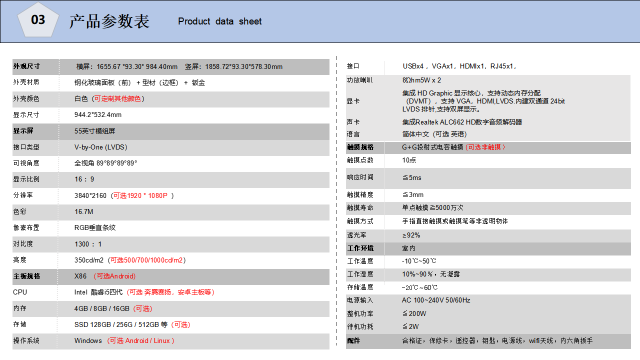Click the aspect ratio value "16 : 9"
This screenshot has height=360, width=640.
pos(84,179)
